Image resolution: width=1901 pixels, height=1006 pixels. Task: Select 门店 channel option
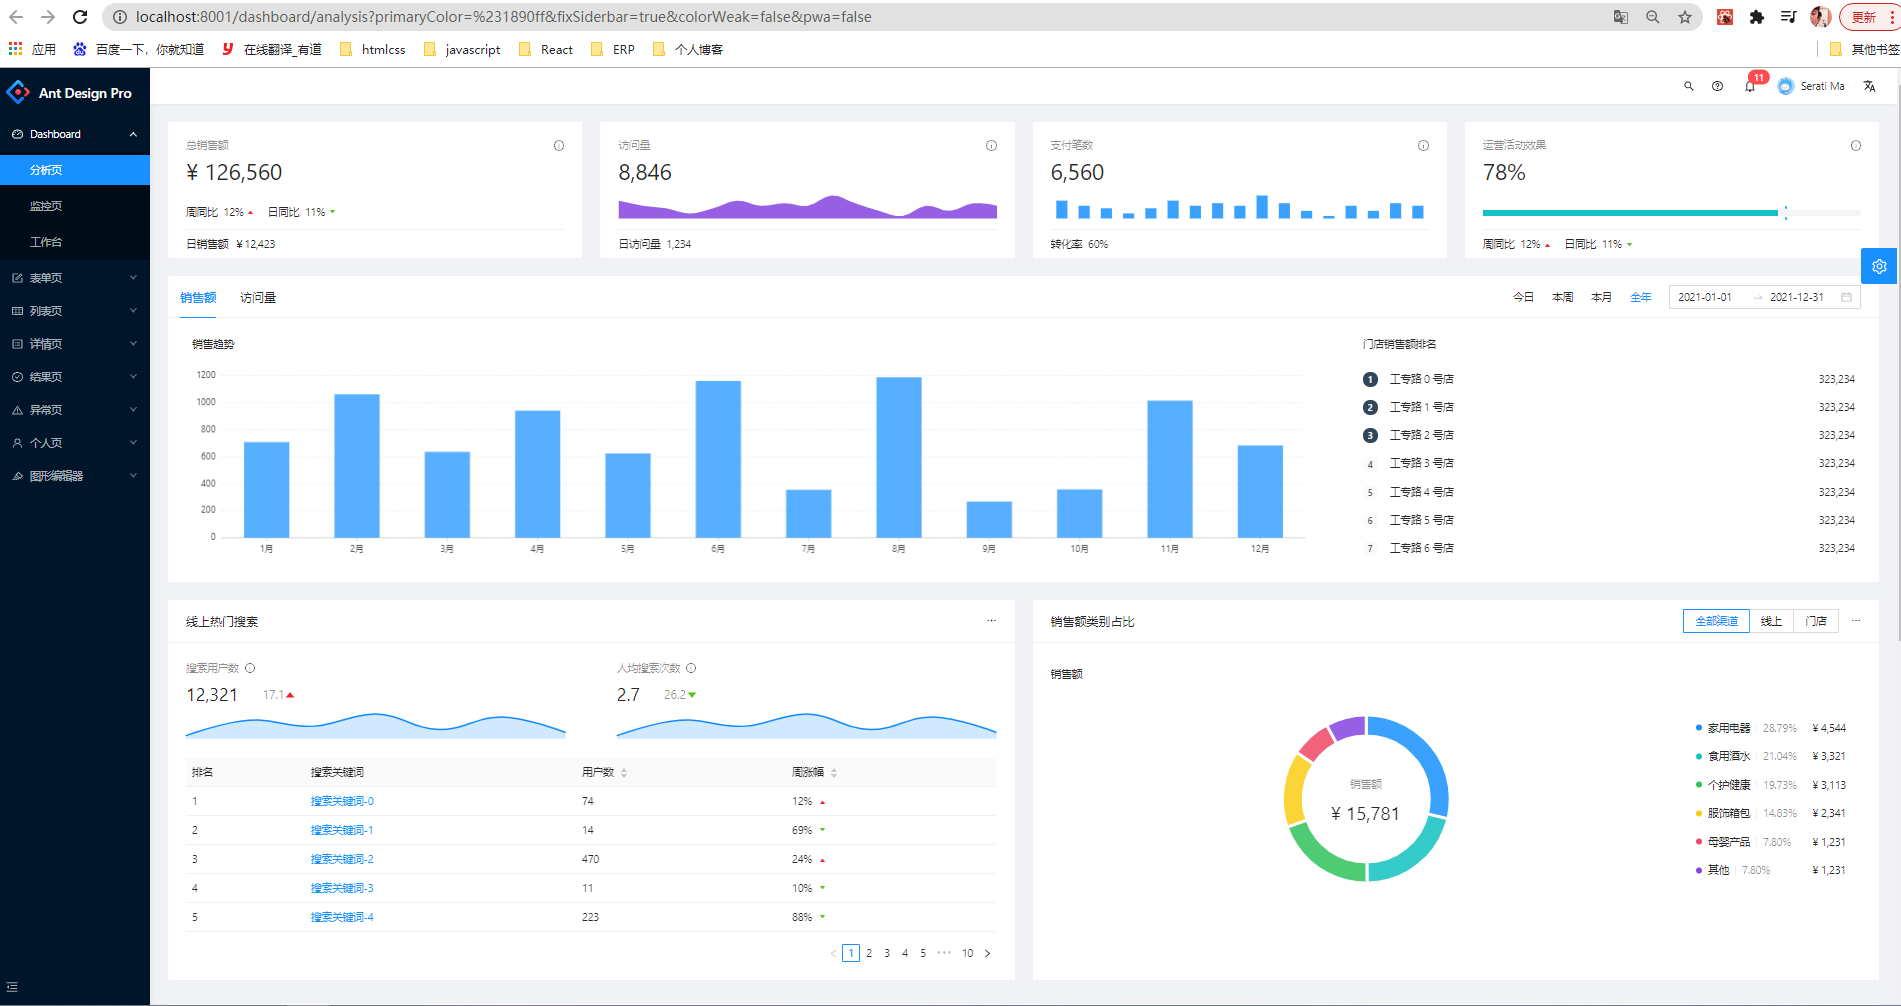tap(1816, 621)
